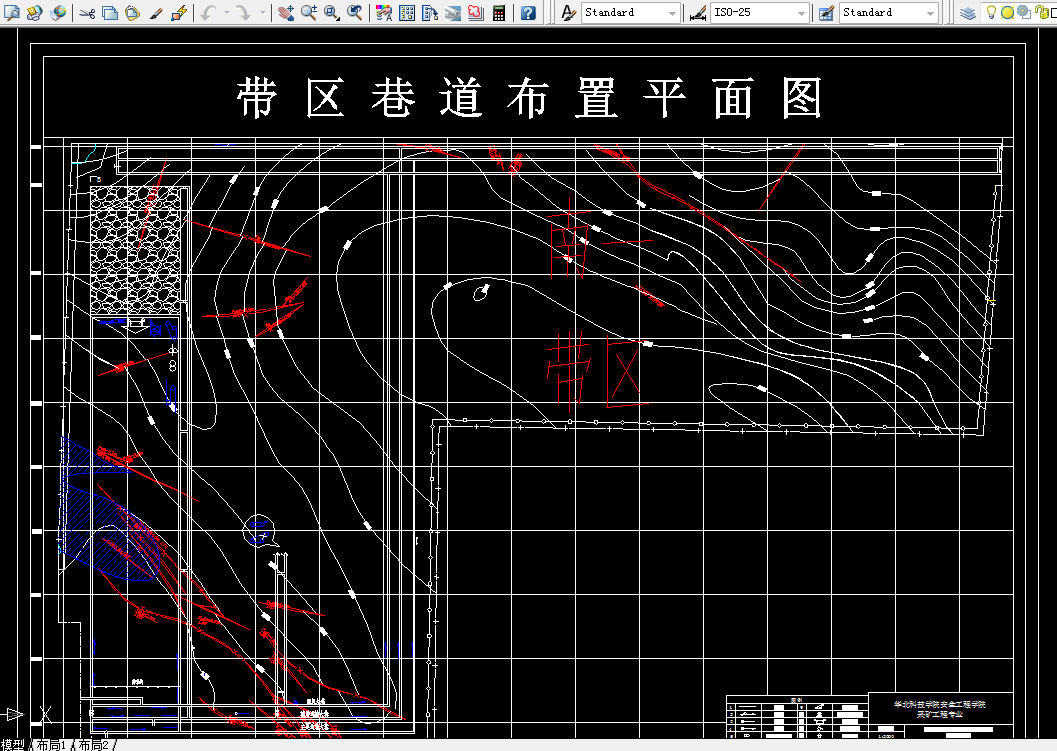The height and width of the screenshot is (751, 1057).
Task: Open the Sheet Set Manager icon
Action: click(x=453, y=12)
